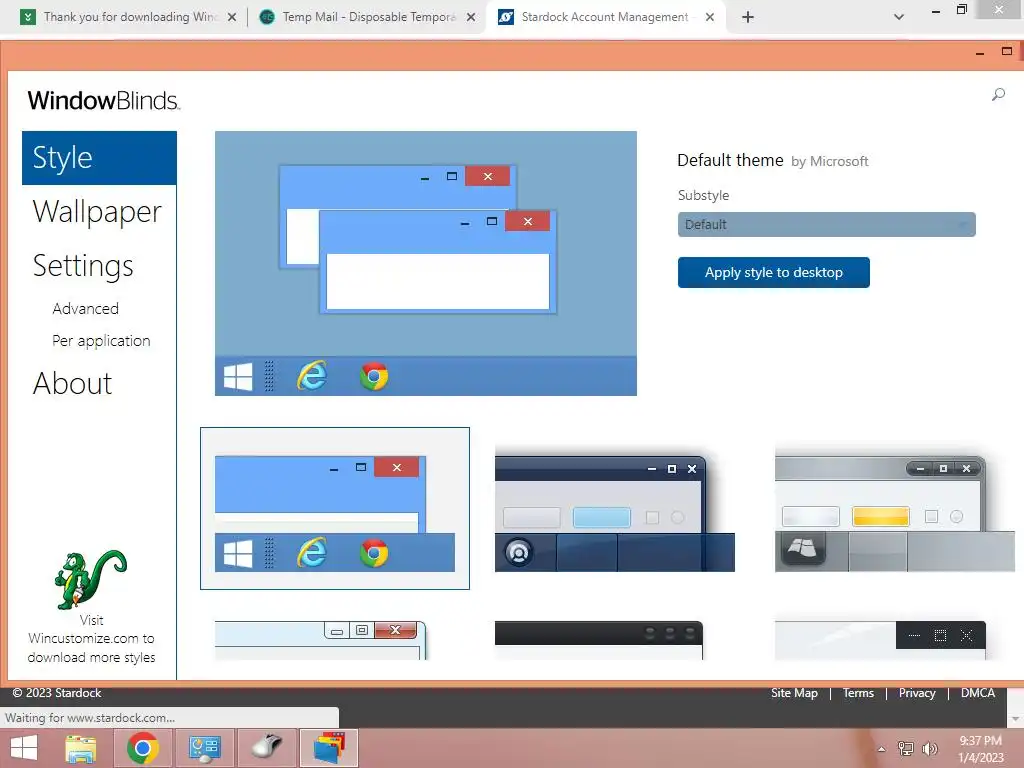Open the network tray icon

pyautogui.click(x=906, y=748)
